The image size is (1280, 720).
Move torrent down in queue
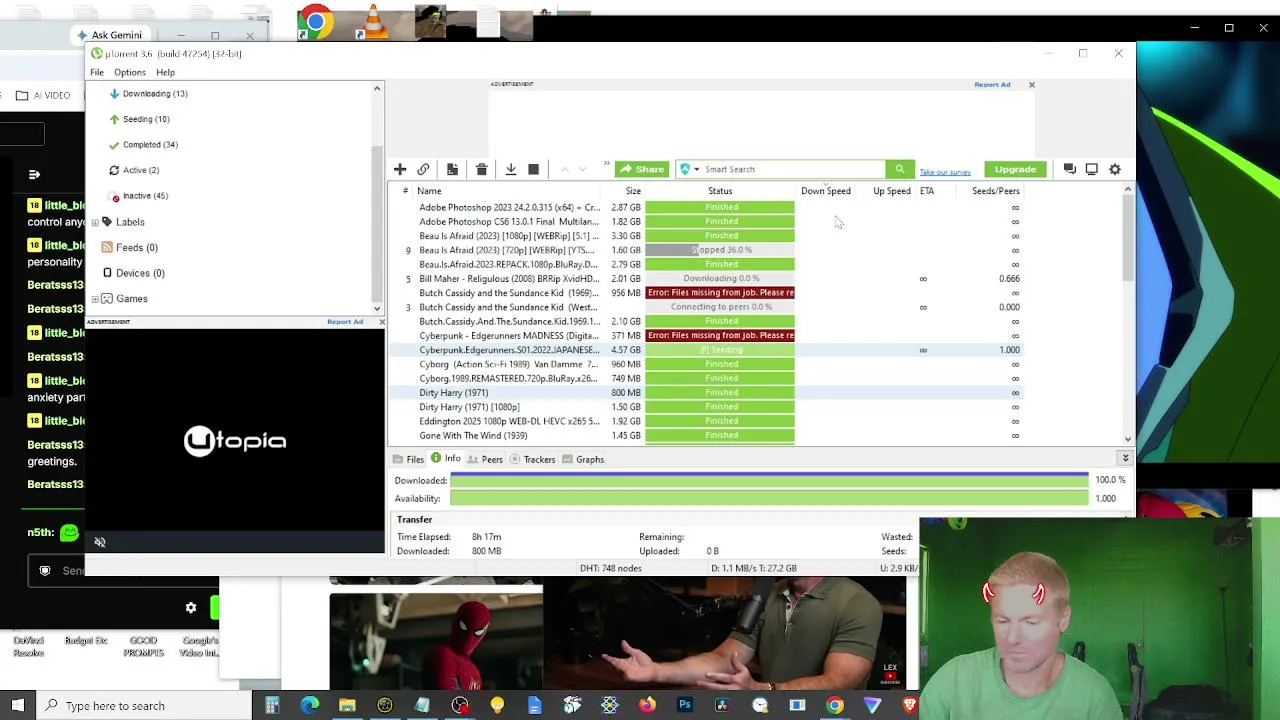pyautogui.click(x=583, y=169)
